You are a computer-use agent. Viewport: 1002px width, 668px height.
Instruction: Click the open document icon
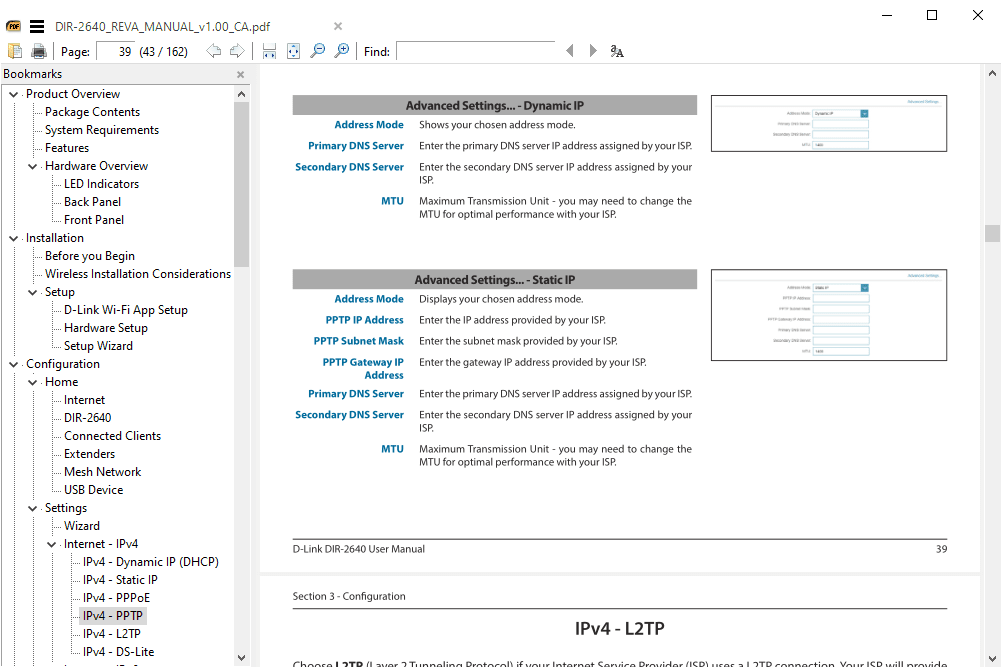[x=15, y=51]
